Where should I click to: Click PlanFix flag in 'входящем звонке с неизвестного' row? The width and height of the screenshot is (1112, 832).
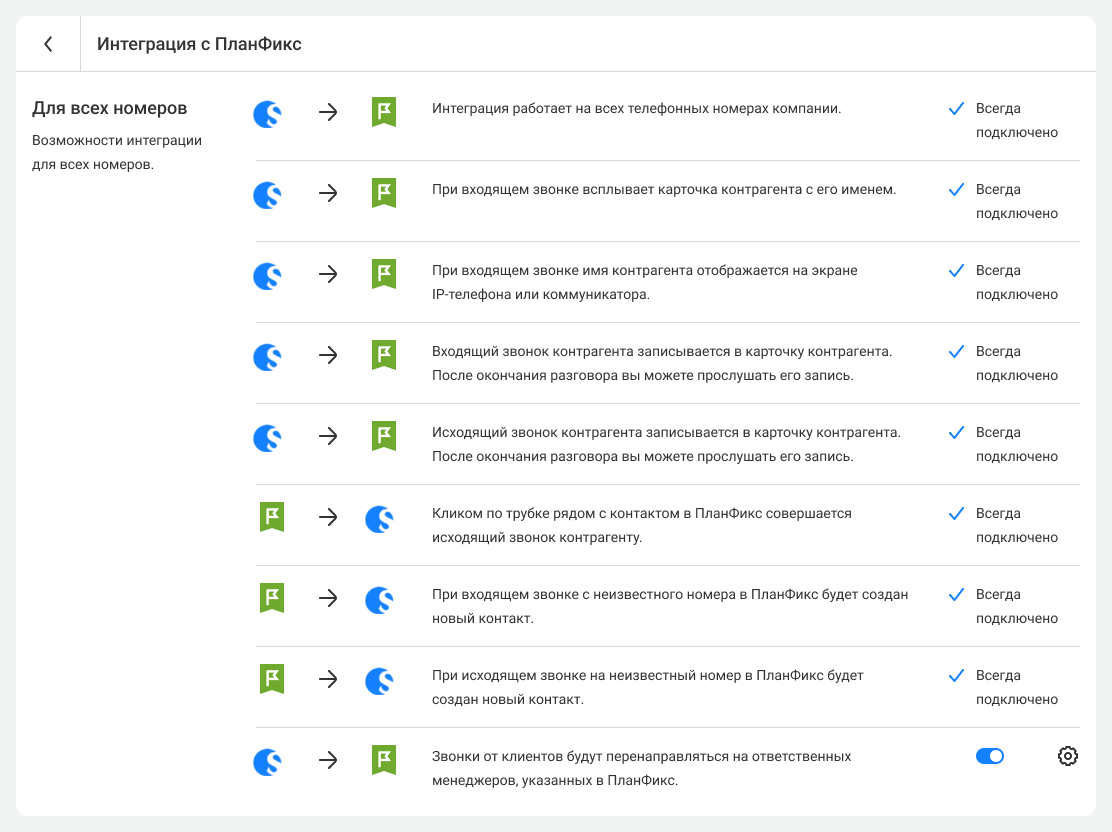tap(272, 597)
